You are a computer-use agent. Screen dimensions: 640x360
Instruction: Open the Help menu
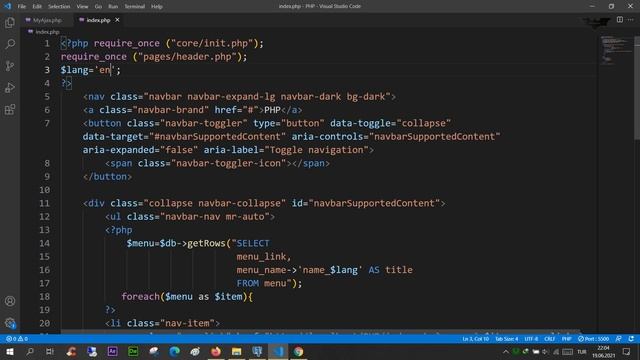157,6
